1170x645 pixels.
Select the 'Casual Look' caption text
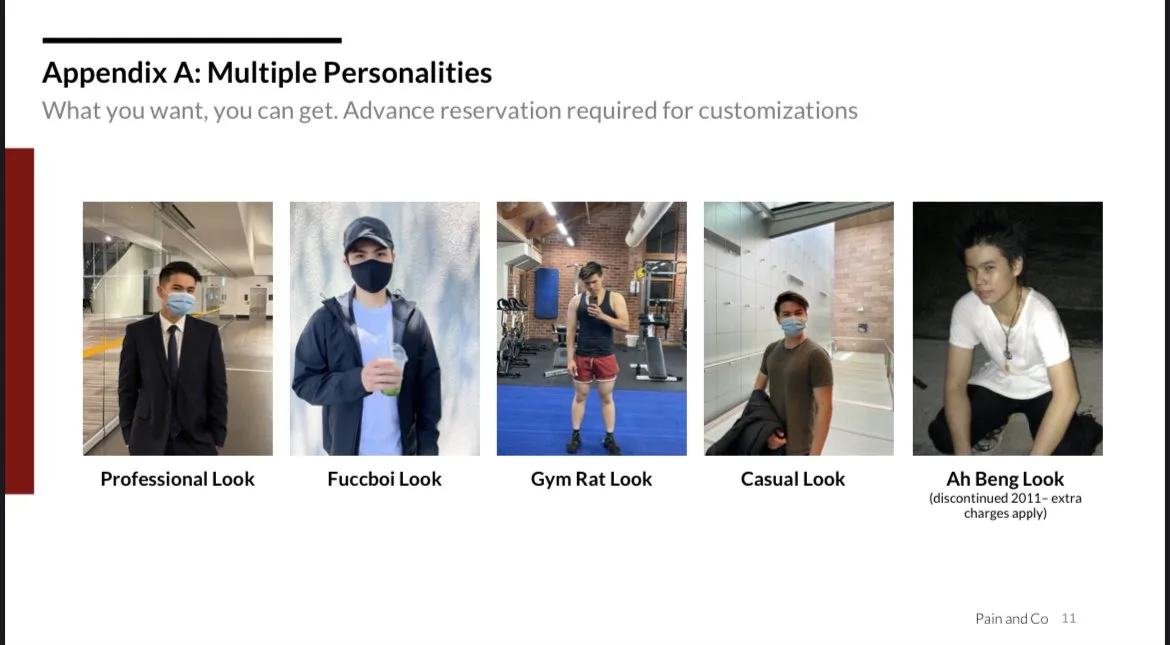point(792,479)
